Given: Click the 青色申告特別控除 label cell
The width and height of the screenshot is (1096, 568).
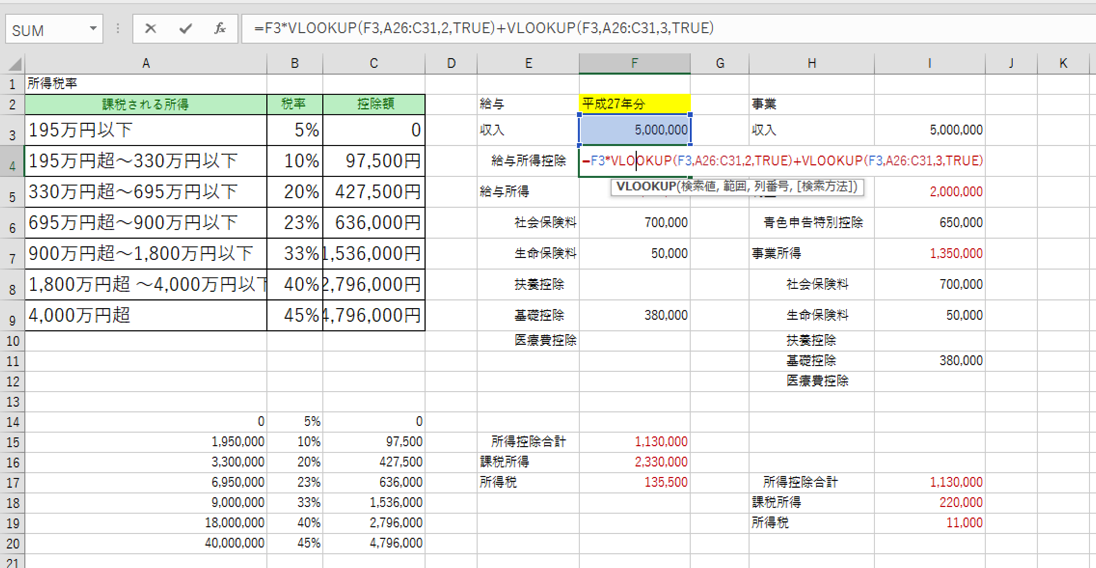Looking at the screenshot, I should pyautogui.click(x=812, y=223).
